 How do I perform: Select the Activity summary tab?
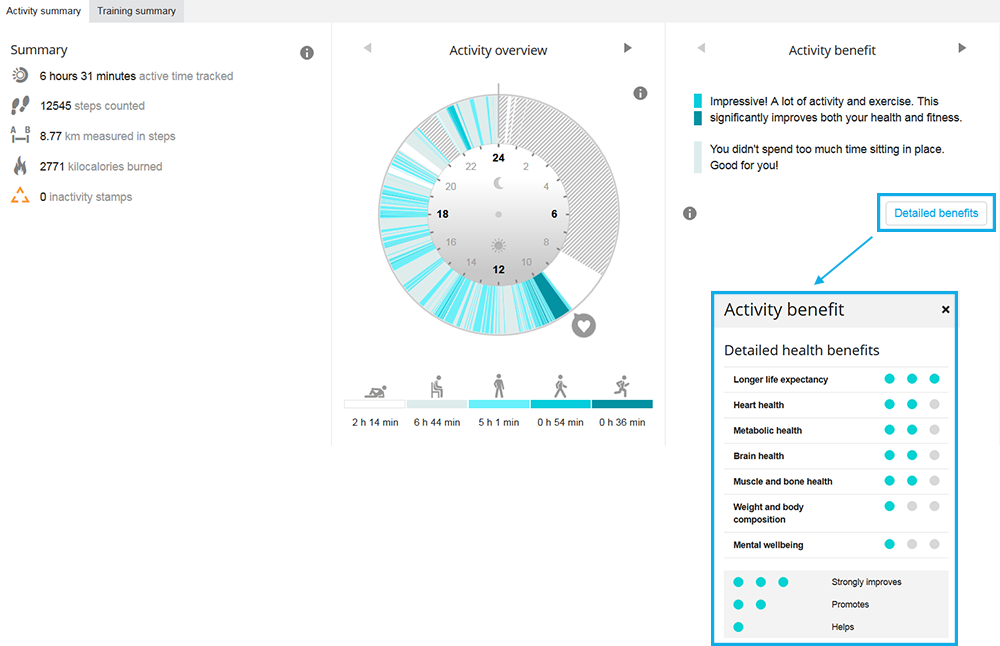pos(44,11)
